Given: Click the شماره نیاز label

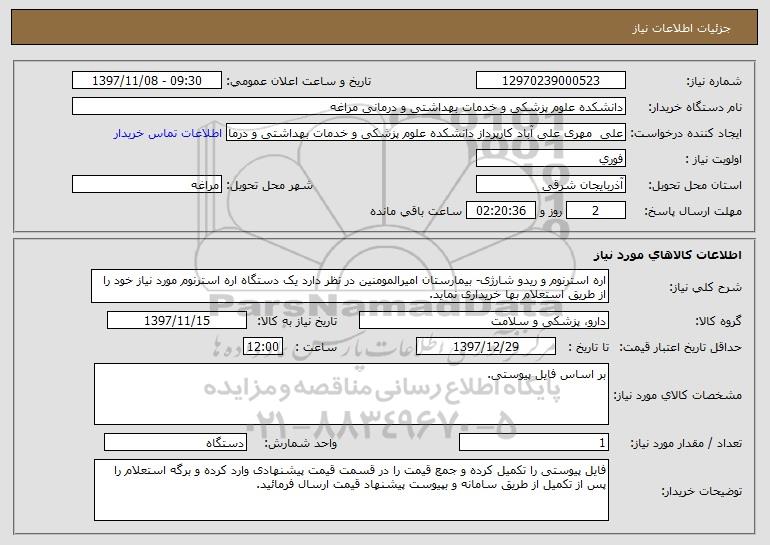Looking at the screenshot, I should 714,82.
